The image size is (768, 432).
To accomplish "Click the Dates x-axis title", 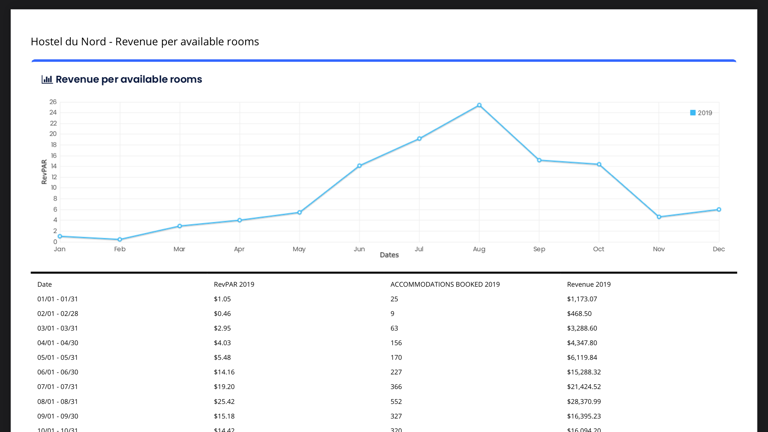I will click(389, 255).
